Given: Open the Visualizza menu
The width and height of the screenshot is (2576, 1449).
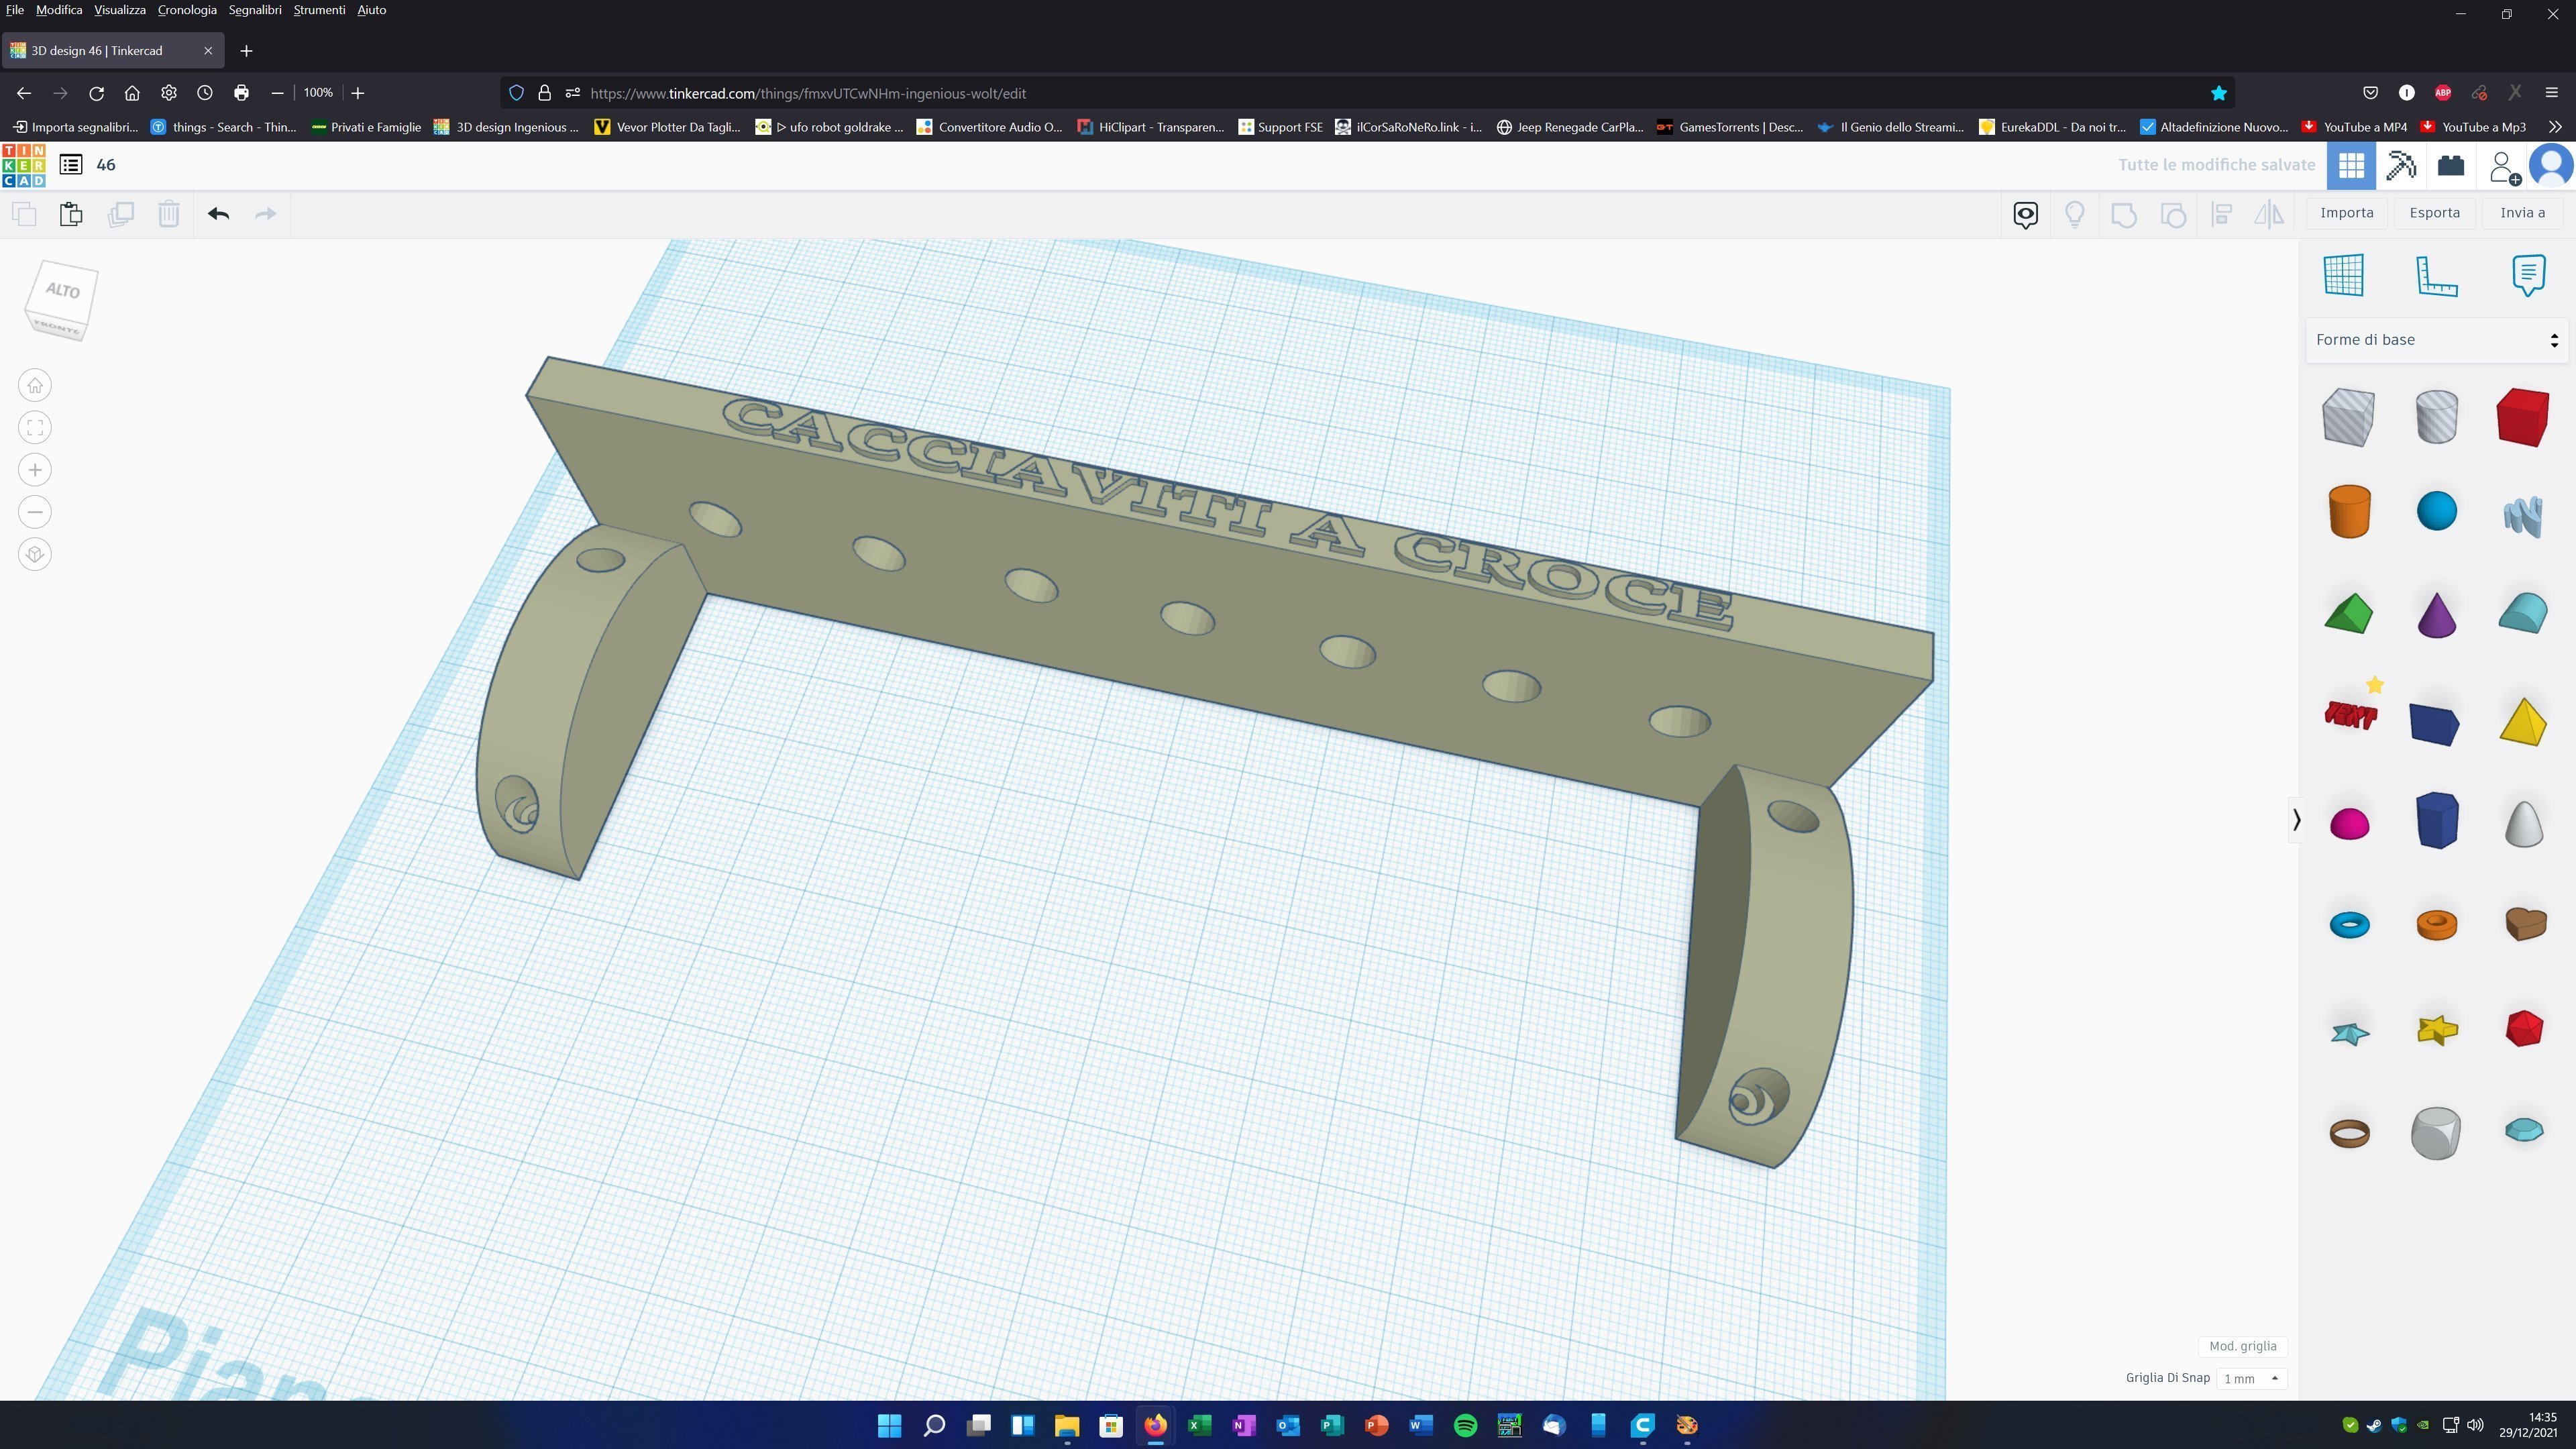Looking at the screenshot, I should point(120,10).
